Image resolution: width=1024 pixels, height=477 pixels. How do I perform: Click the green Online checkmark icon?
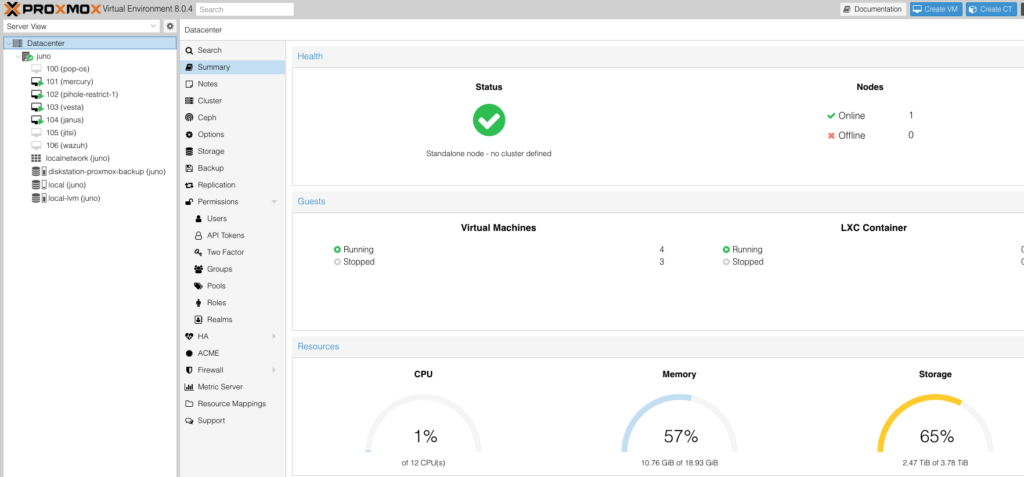point(831,116)
